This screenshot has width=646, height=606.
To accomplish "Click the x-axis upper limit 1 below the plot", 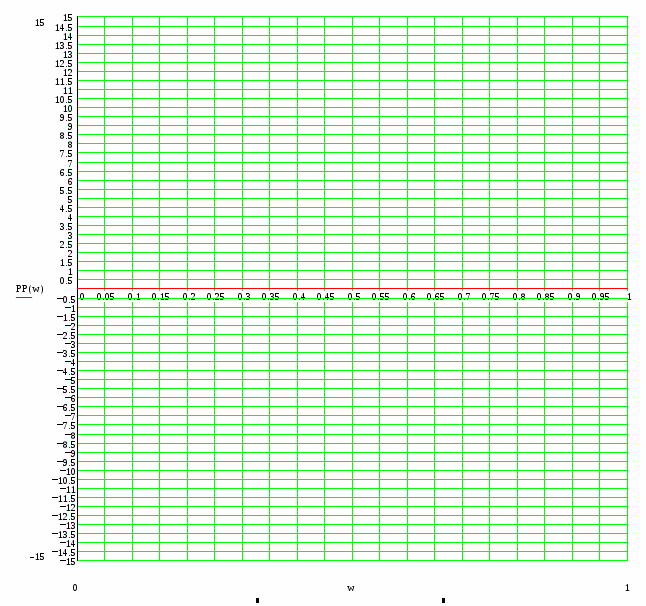I will click(627, 588).
